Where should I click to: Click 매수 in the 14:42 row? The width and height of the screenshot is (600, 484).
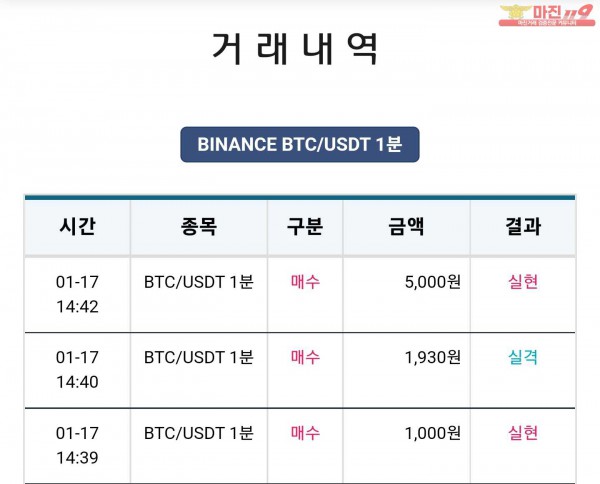tap(305, 282)
